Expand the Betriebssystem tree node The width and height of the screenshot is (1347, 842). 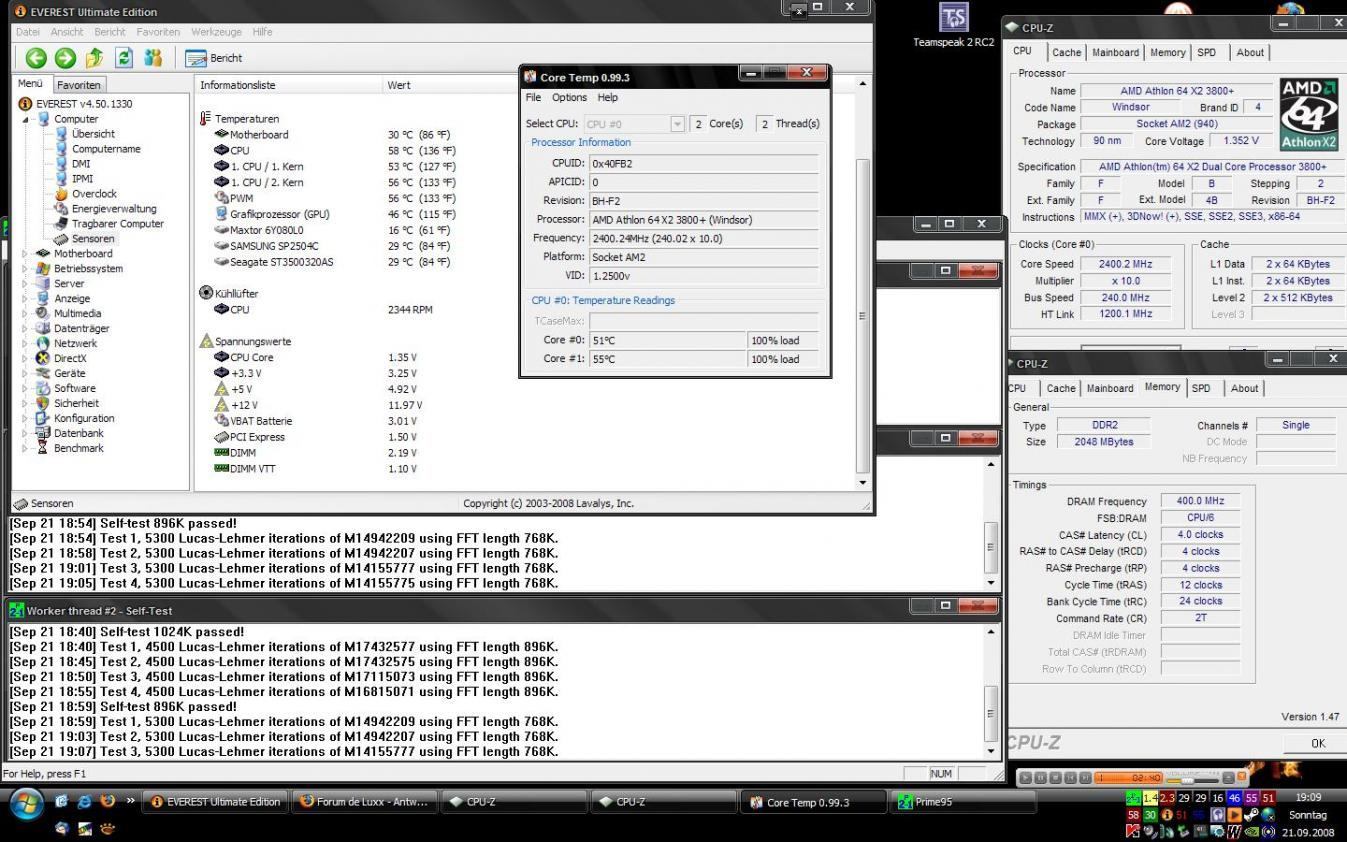pos(27,269)
